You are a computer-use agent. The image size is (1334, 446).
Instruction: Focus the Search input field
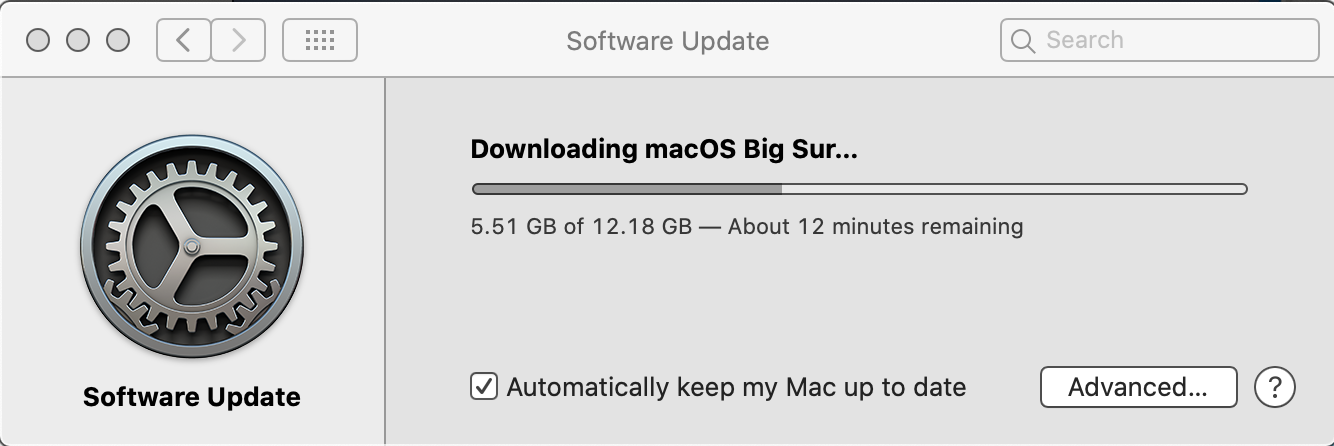coord(1159,40)
